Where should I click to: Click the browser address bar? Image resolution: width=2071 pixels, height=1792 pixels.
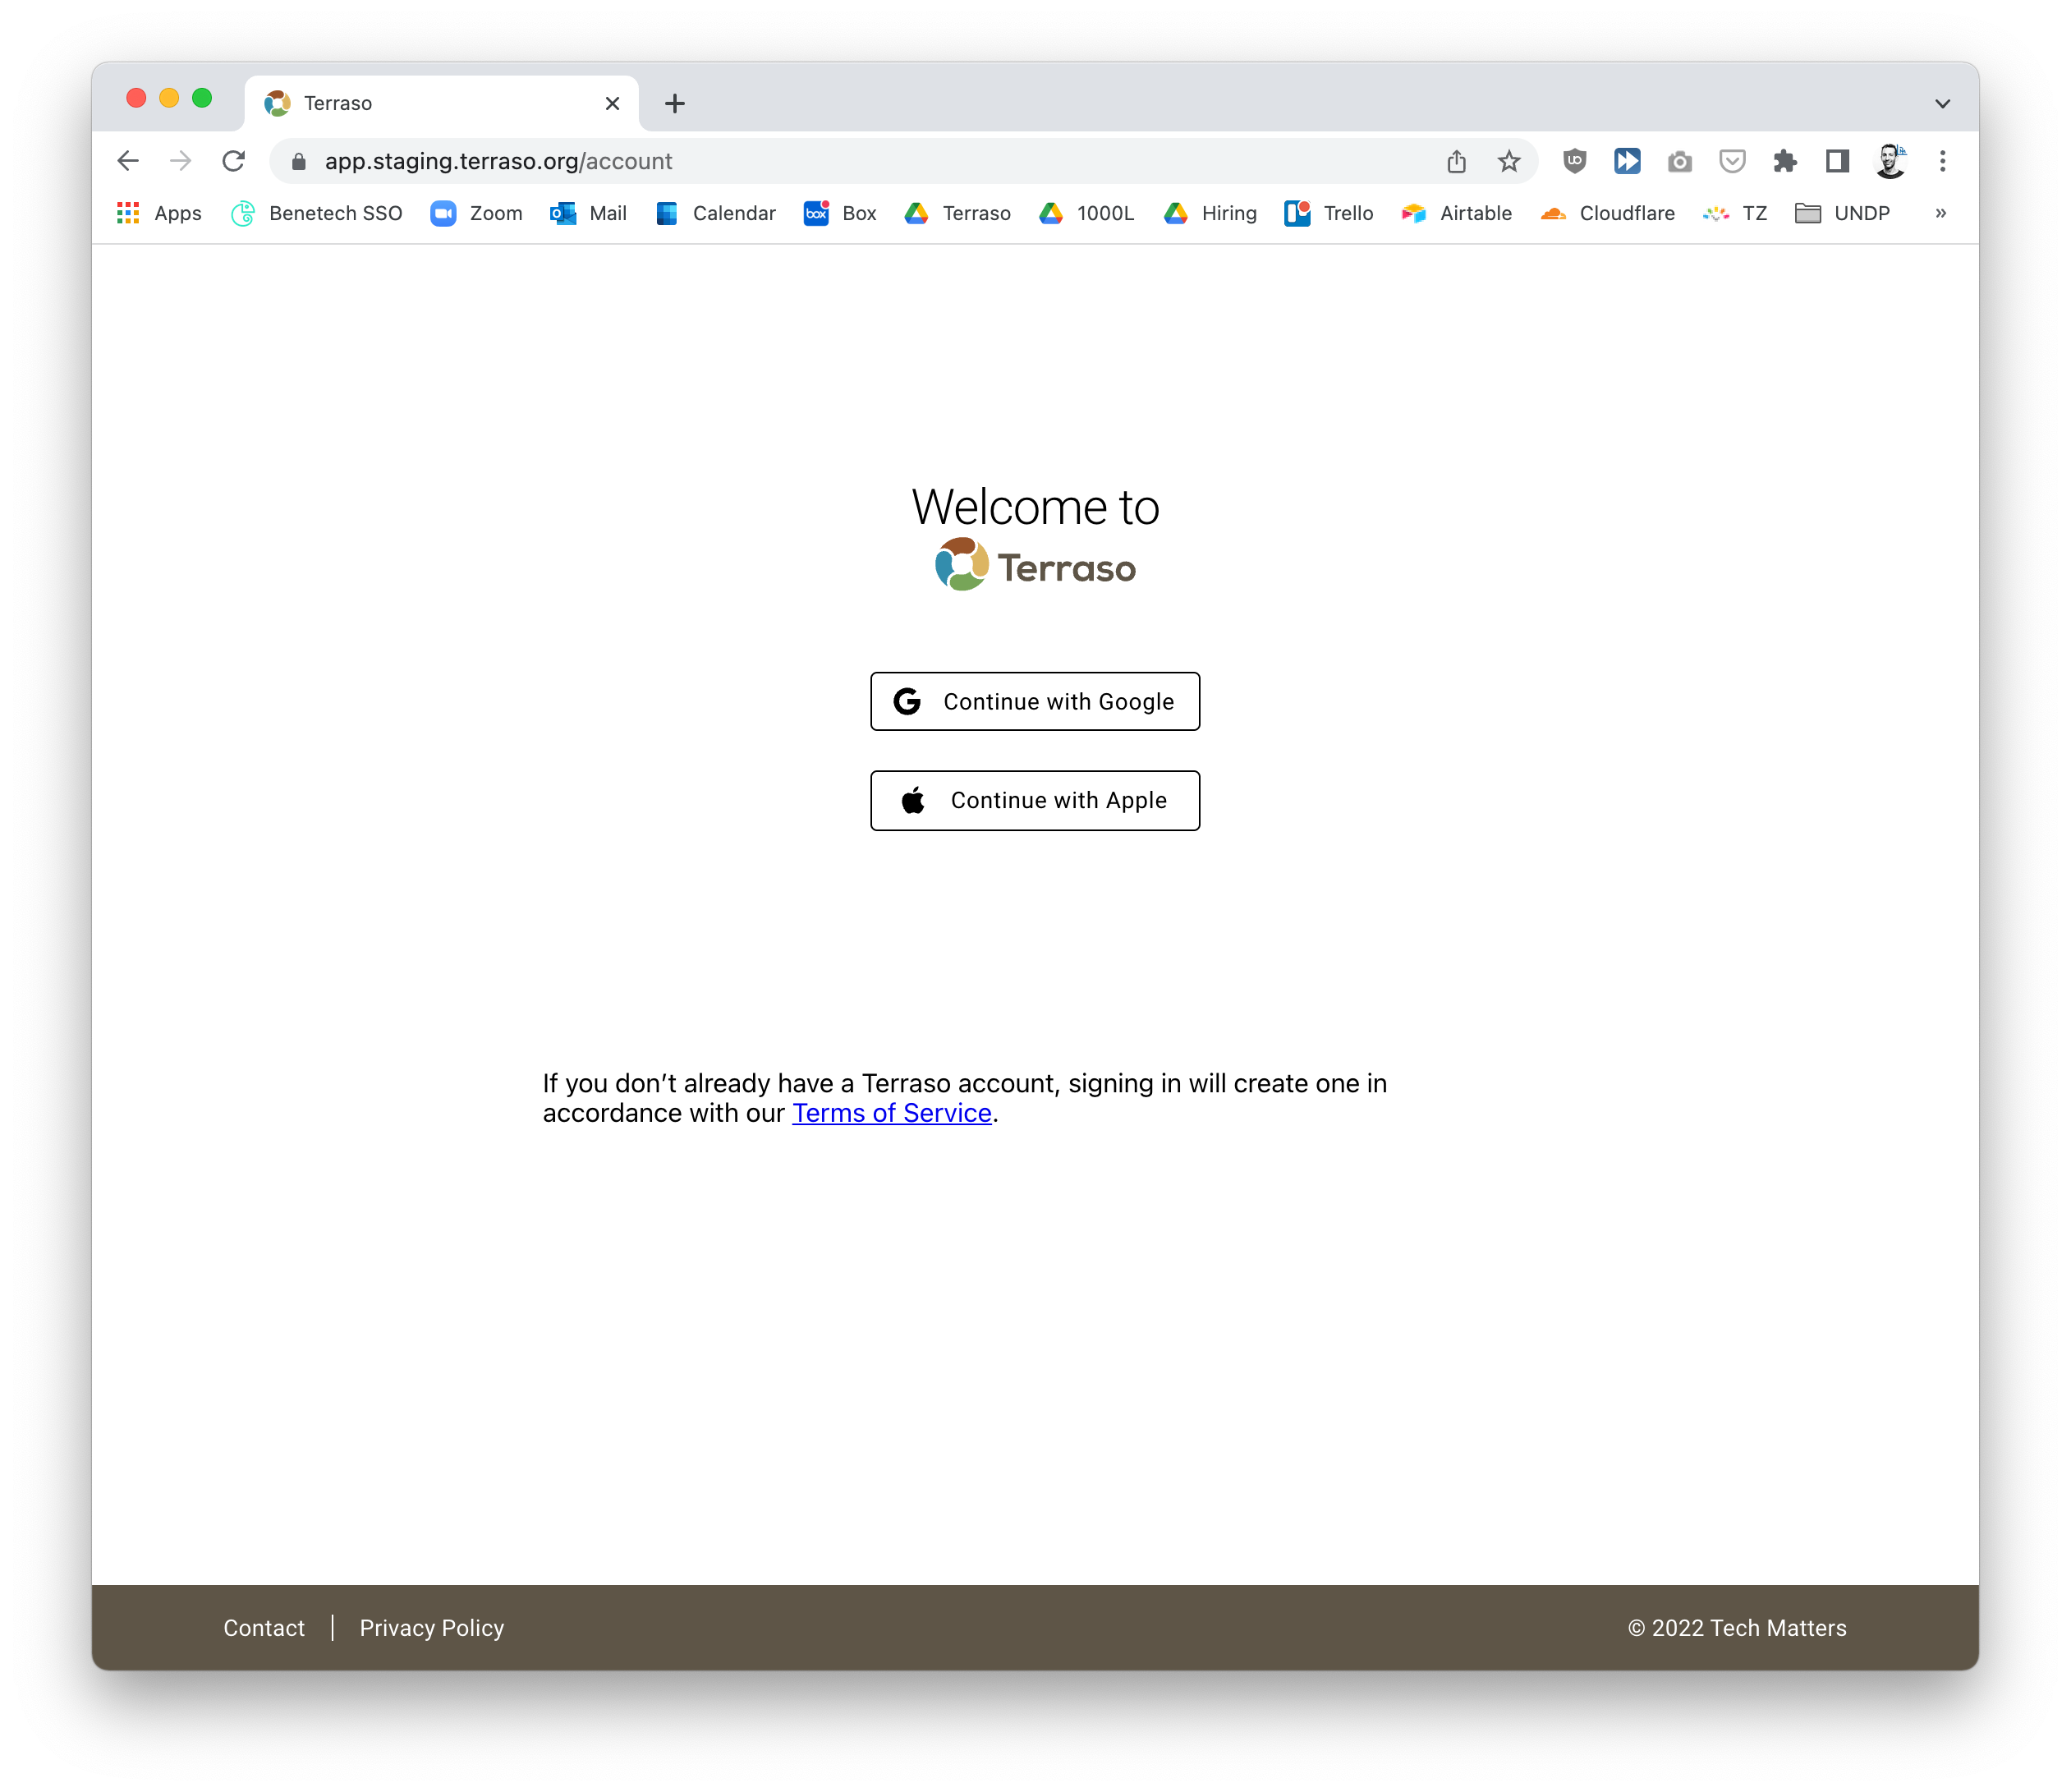(800, 161)
